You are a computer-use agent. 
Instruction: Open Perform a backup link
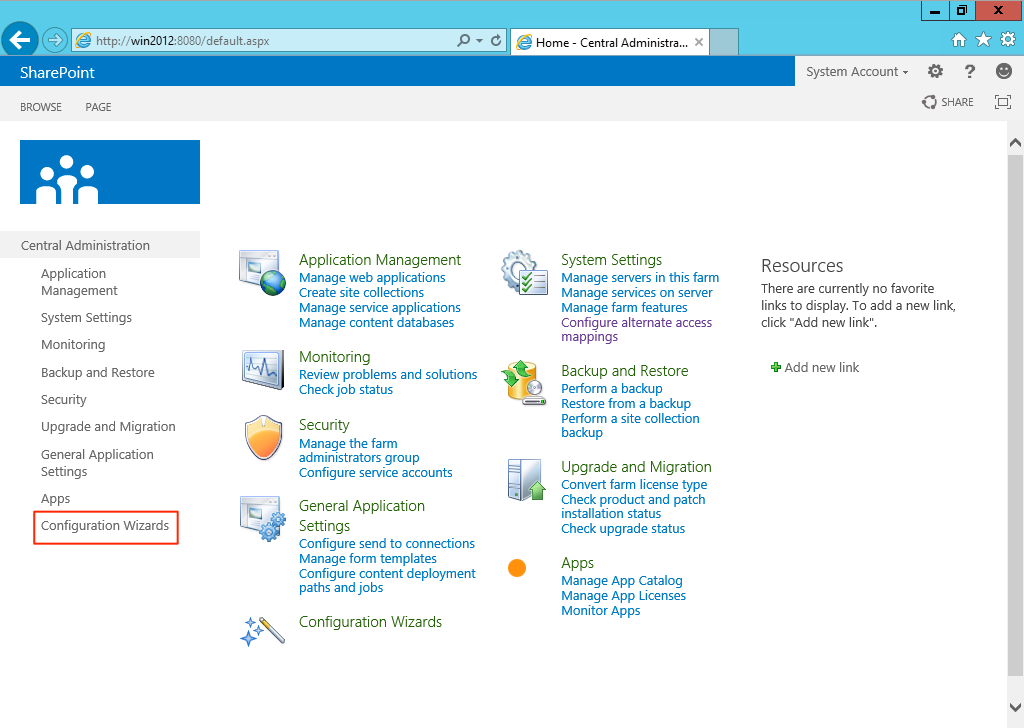pyautogui.click(x=612, y=388)
